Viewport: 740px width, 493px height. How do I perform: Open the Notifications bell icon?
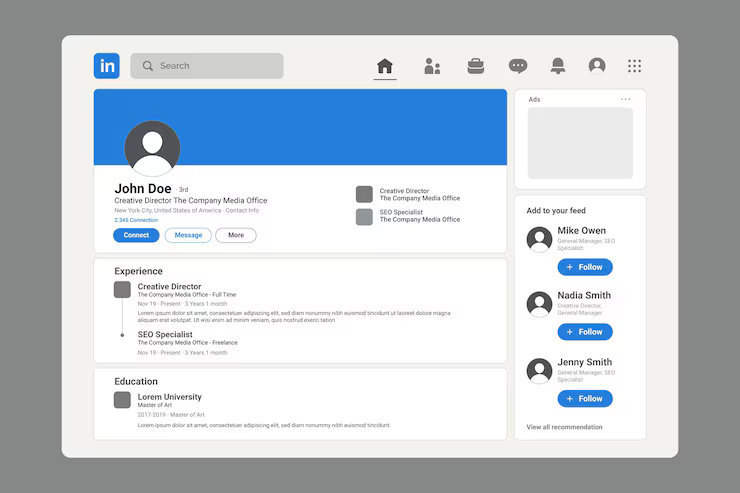[x=558, y=66]
